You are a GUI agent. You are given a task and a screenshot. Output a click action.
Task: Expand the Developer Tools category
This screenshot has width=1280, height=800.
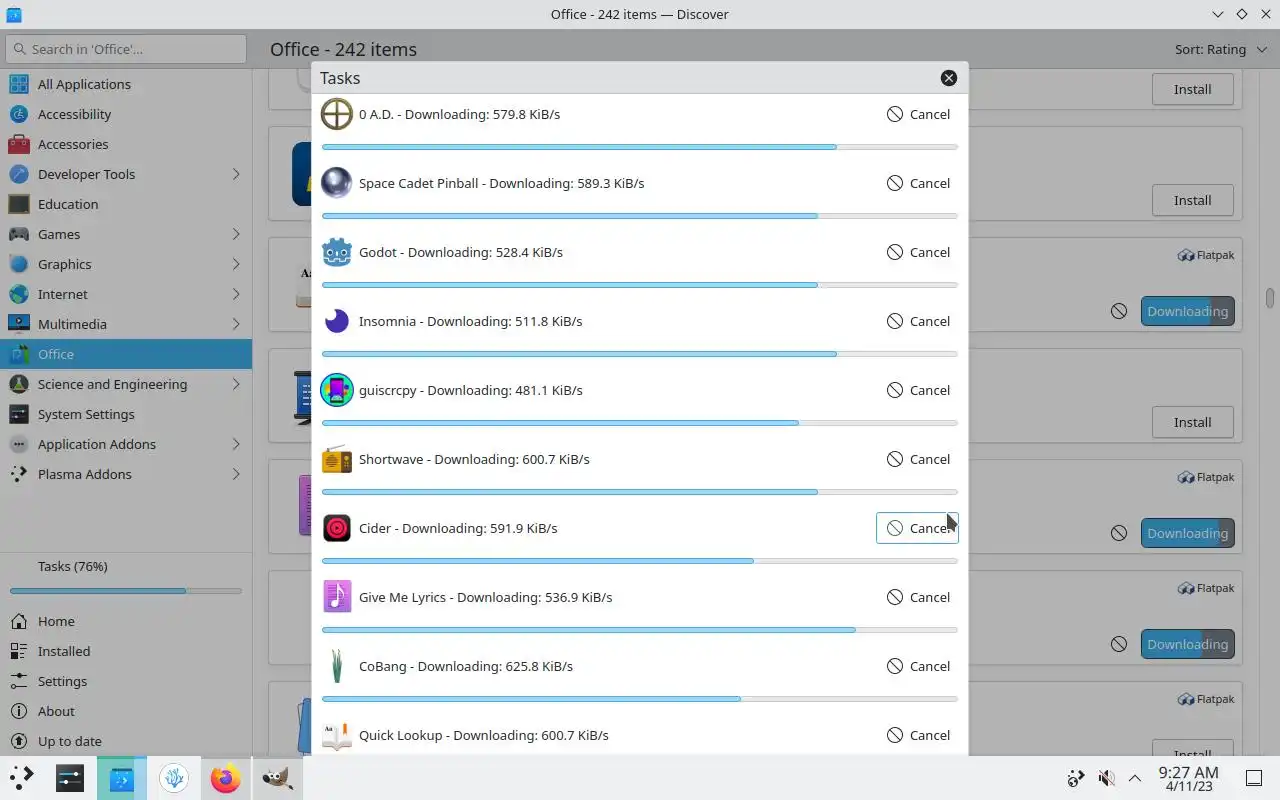(x=236, y=174)
